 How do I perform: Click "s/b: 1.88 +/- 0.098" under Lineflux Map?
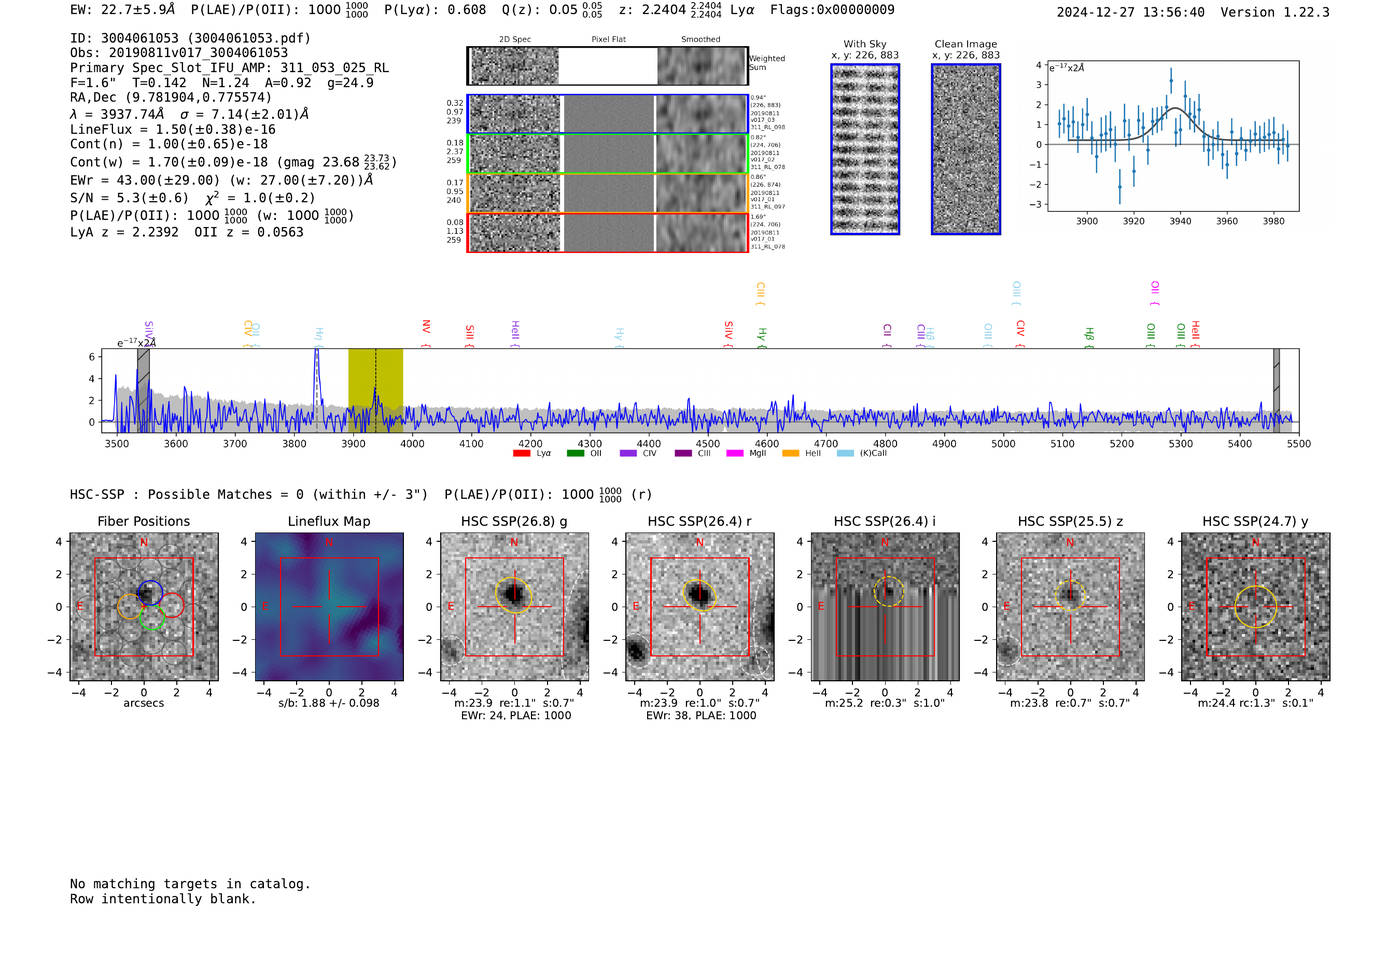pos(329,703)
